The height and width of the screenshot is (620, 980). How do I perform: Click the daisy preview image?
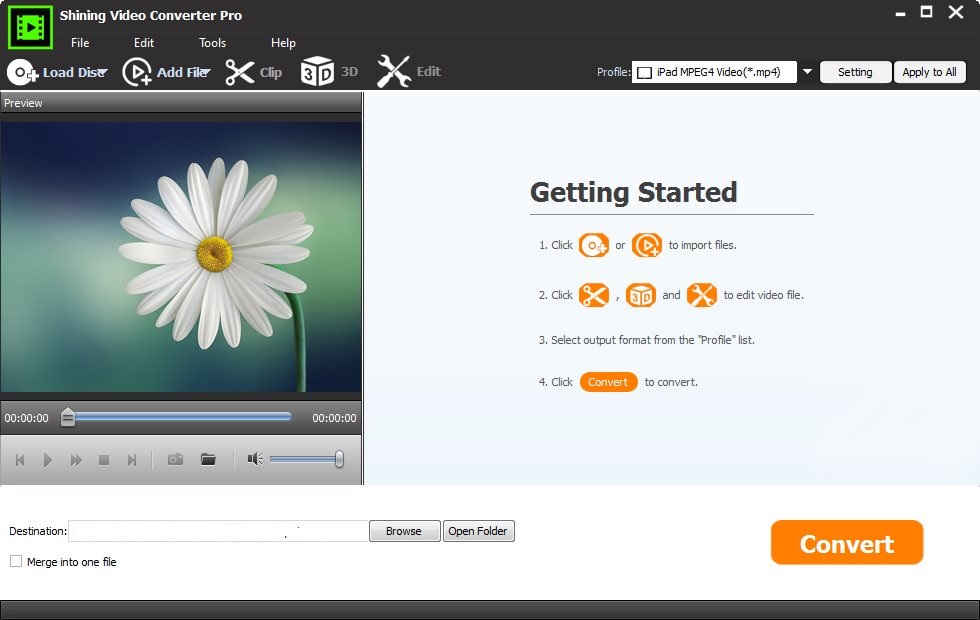tap(181, 257)
